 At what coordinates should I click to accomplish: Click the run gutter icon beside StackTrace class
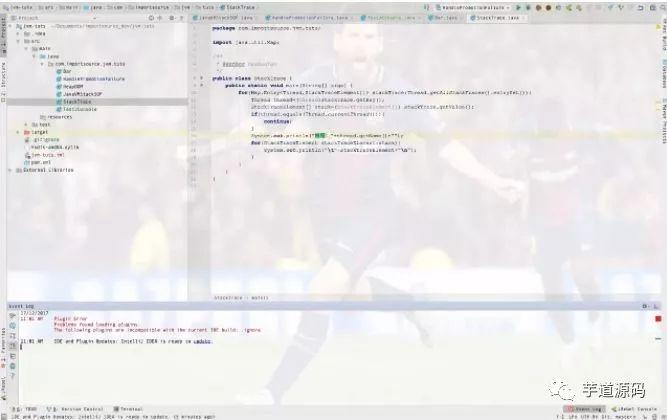tap(203, 78)
